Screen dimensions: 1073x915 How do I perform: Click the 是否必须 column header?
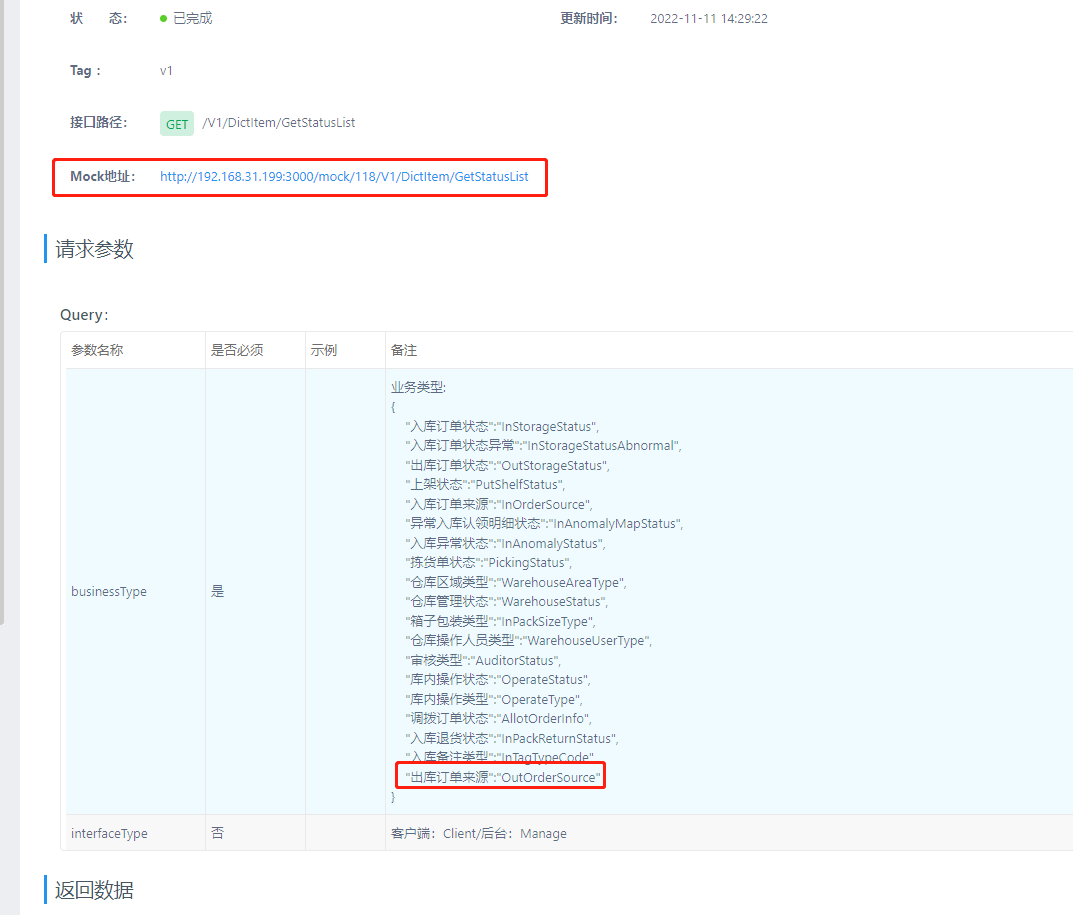pyautogui.click(x=236, y=351)
